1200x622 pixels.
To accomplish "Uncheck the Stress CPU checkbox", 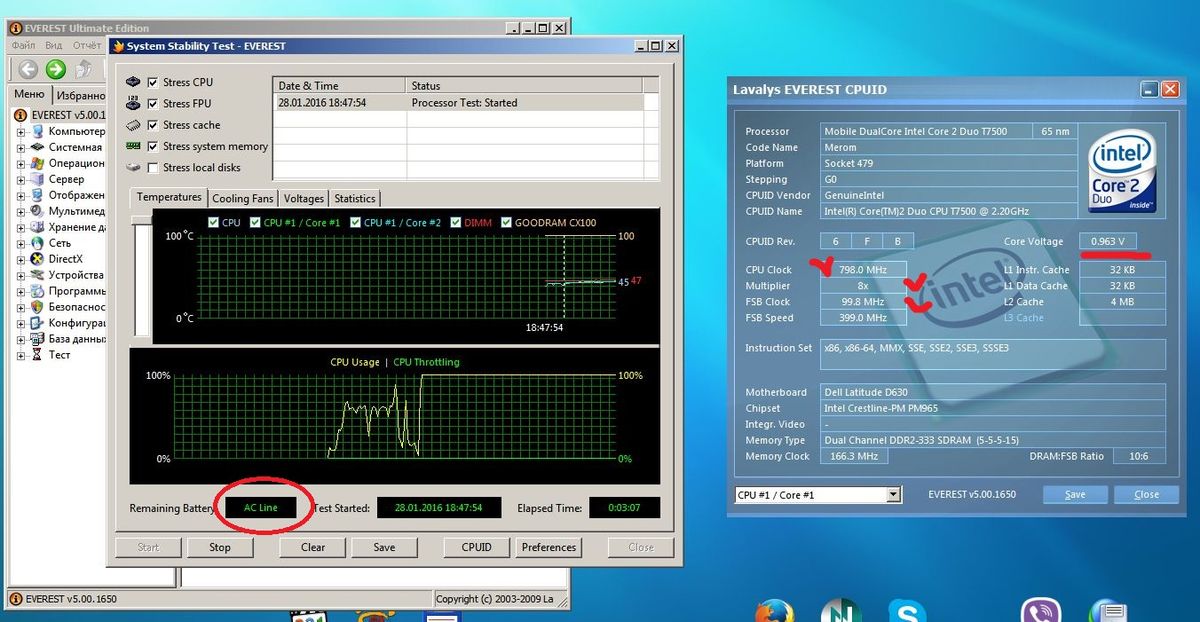I will 153,82.
